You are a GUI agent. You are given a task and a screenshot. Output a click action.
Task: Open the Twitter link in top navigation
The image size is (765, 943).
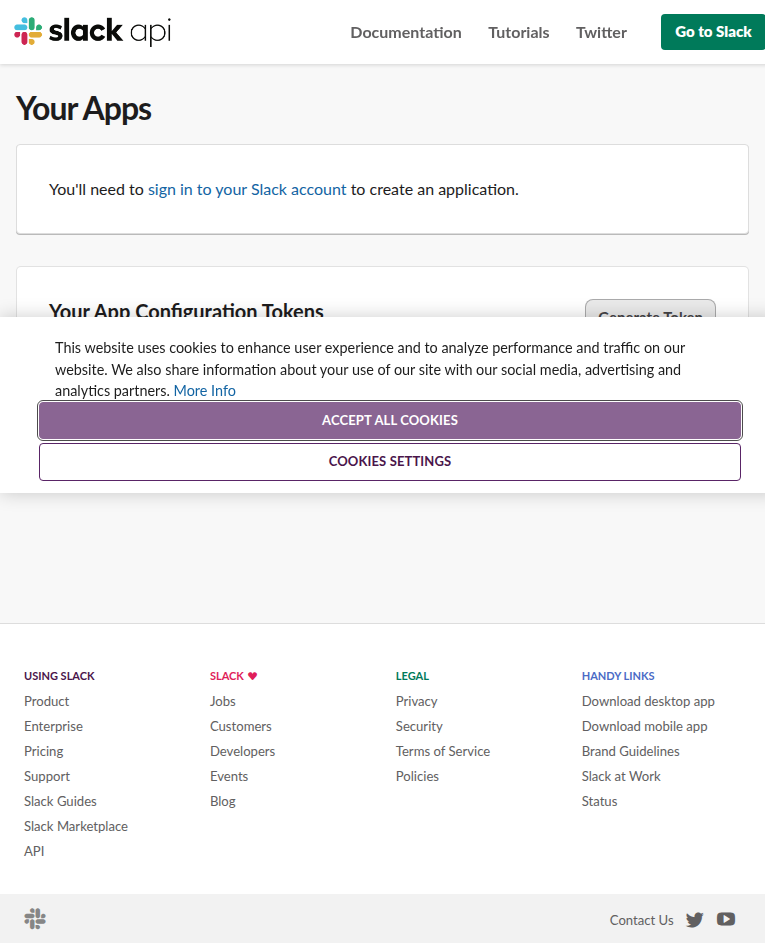point(601,32)
